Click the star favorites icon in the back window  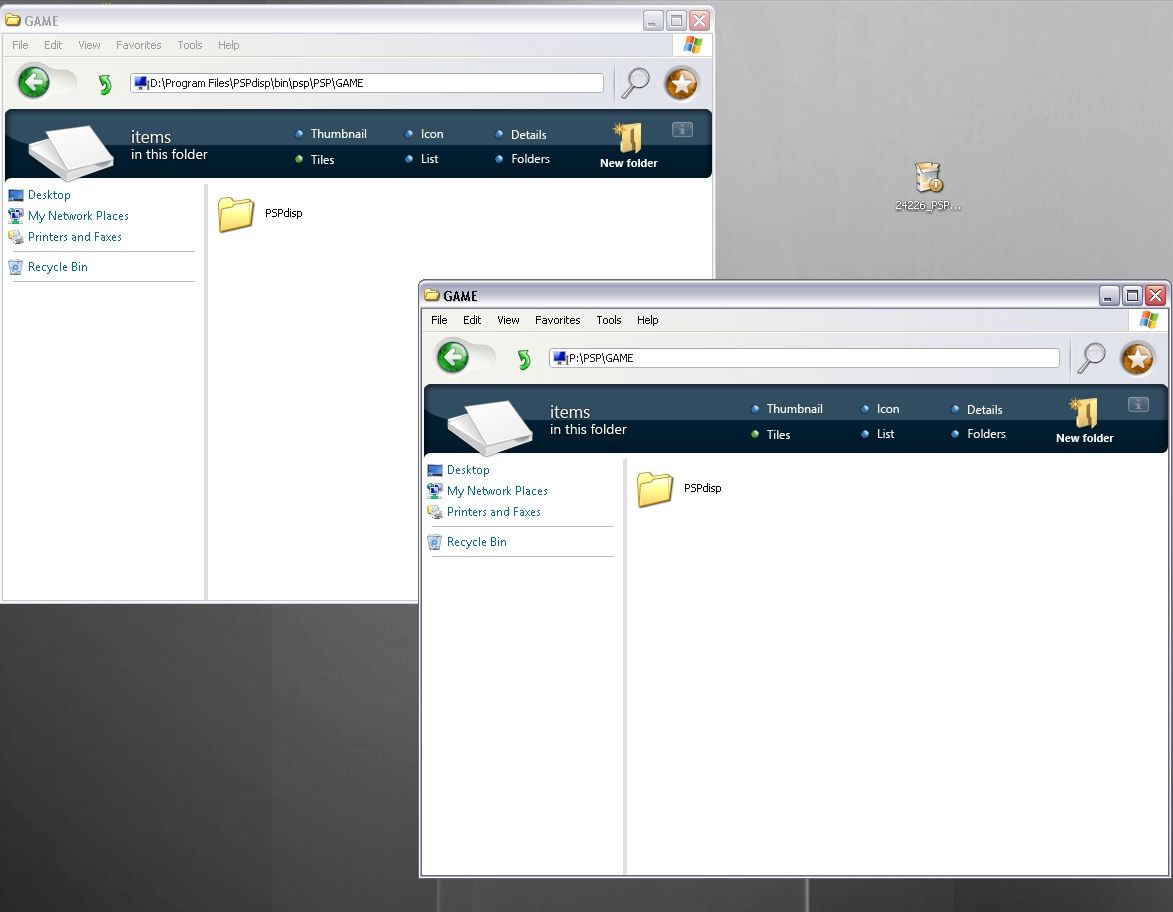[x=682, y=83]
